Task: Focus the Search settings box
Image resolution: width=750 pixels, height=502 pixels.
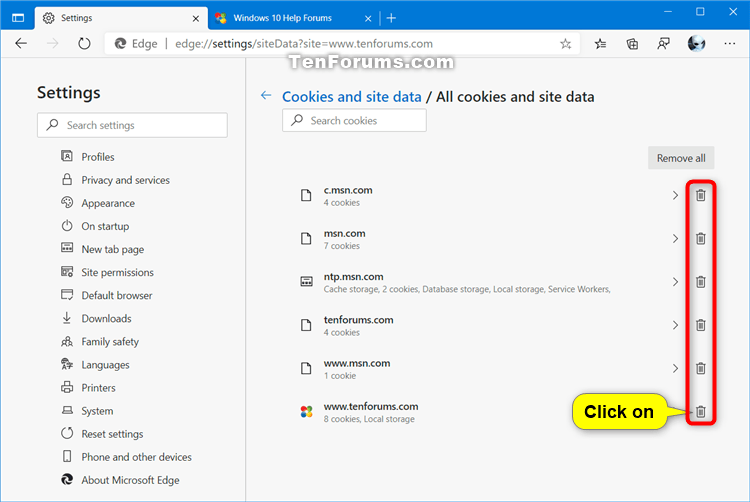Action: pyautogui.click(x=132, y=125)
